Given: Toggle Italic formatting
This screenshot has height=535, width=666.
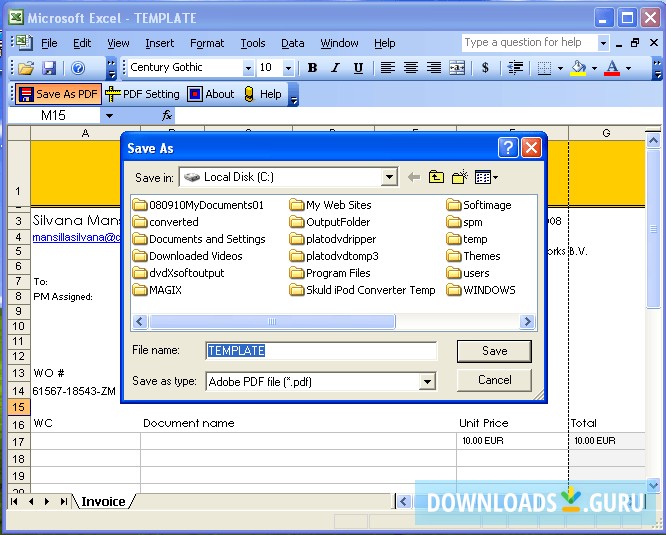Looking at the screenshot, I should [x=335, y=68].
